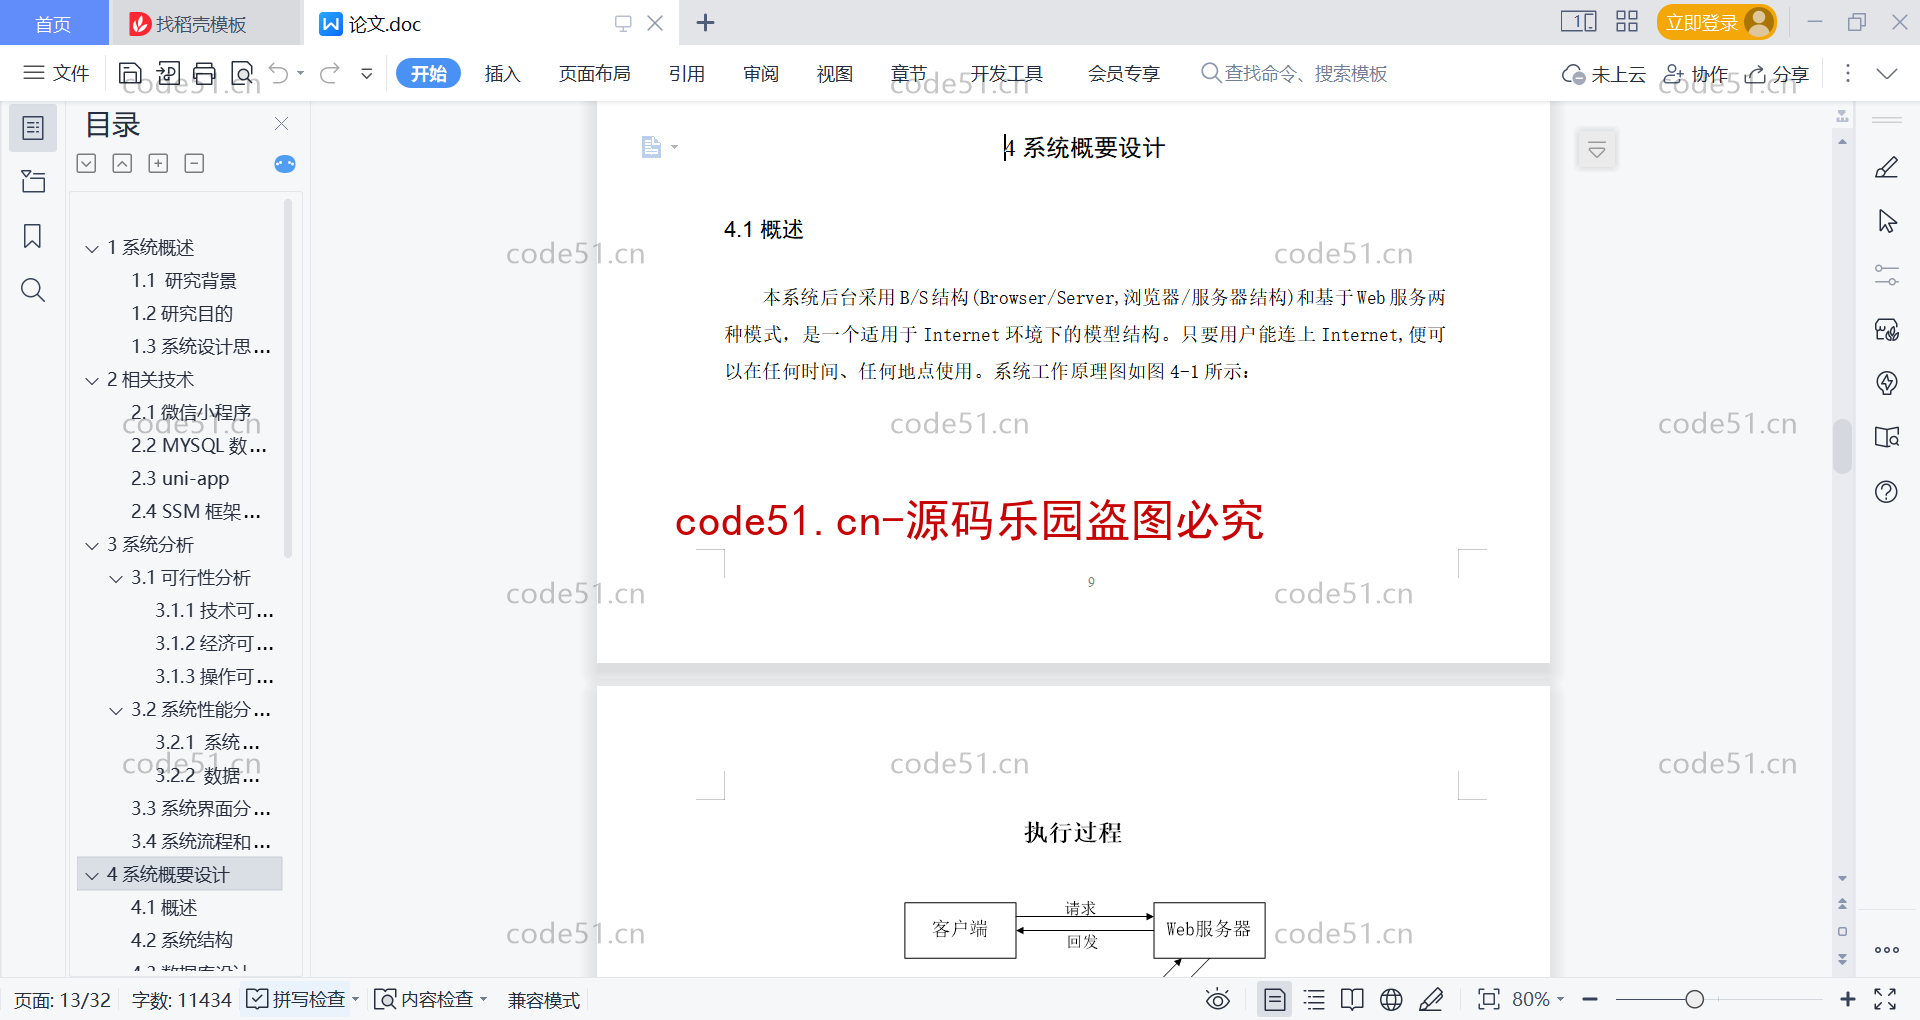The width and height of the screenshot is (1920, 1020).
Task: Click the Print icon in toolbar
Action: [x=204, y=73]
